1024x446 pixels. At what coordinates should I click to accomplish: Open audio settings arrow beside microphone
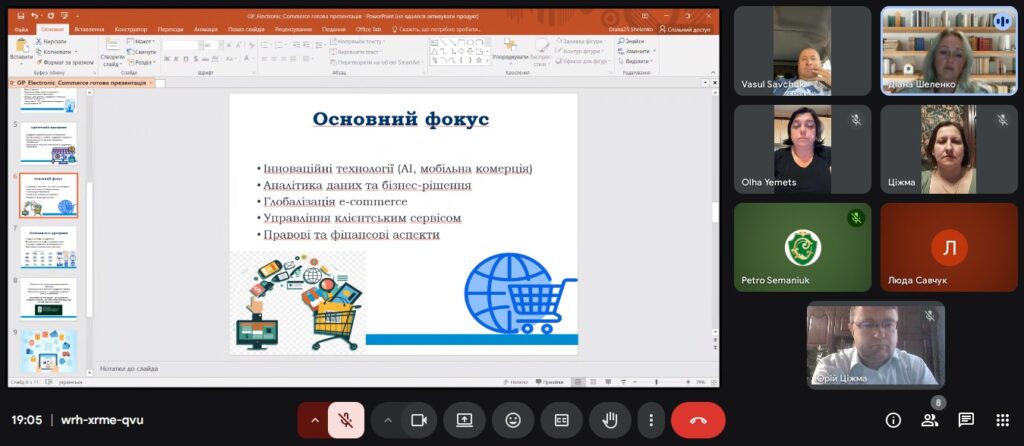tap(314, 420)
